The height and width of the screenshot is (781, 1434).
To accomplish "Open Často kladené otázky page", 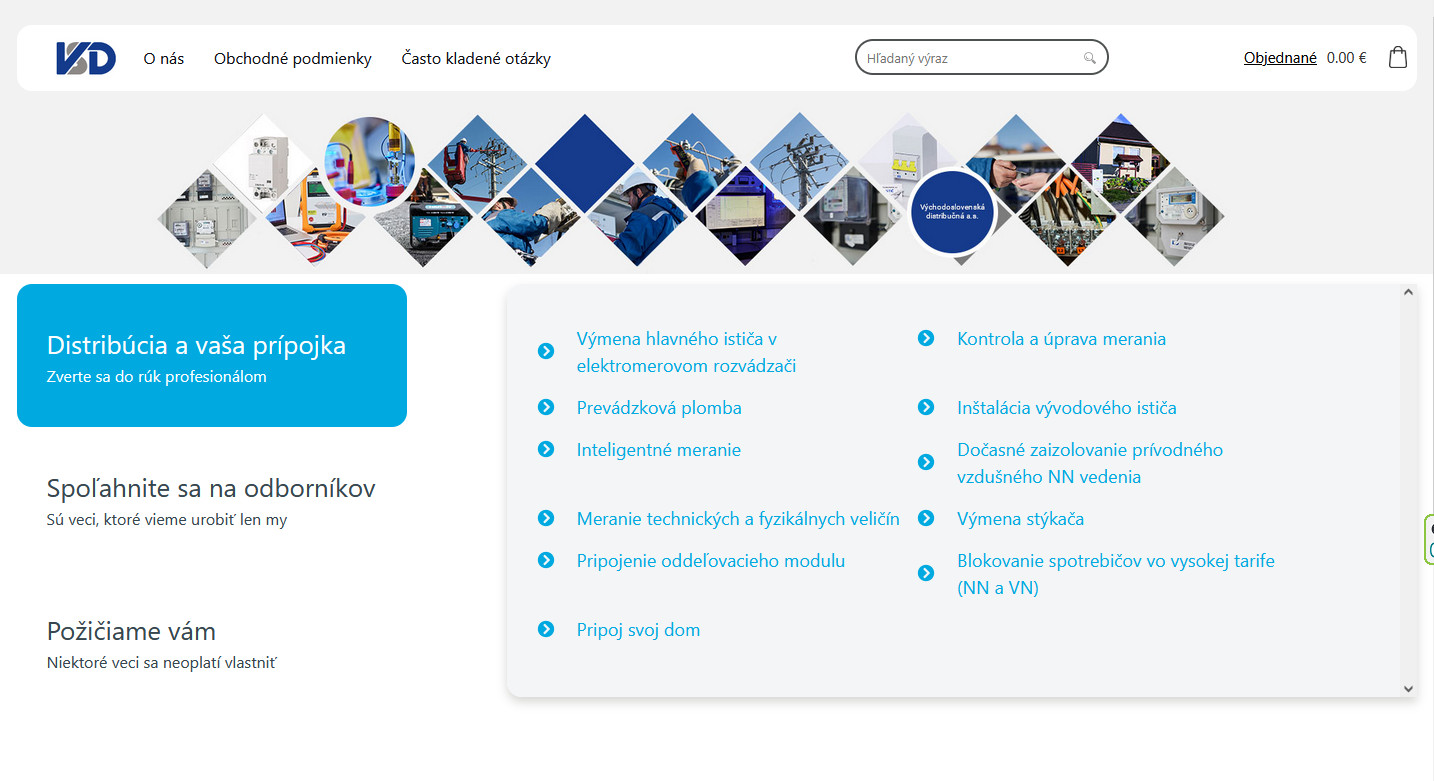I will [x=476, y=59].
